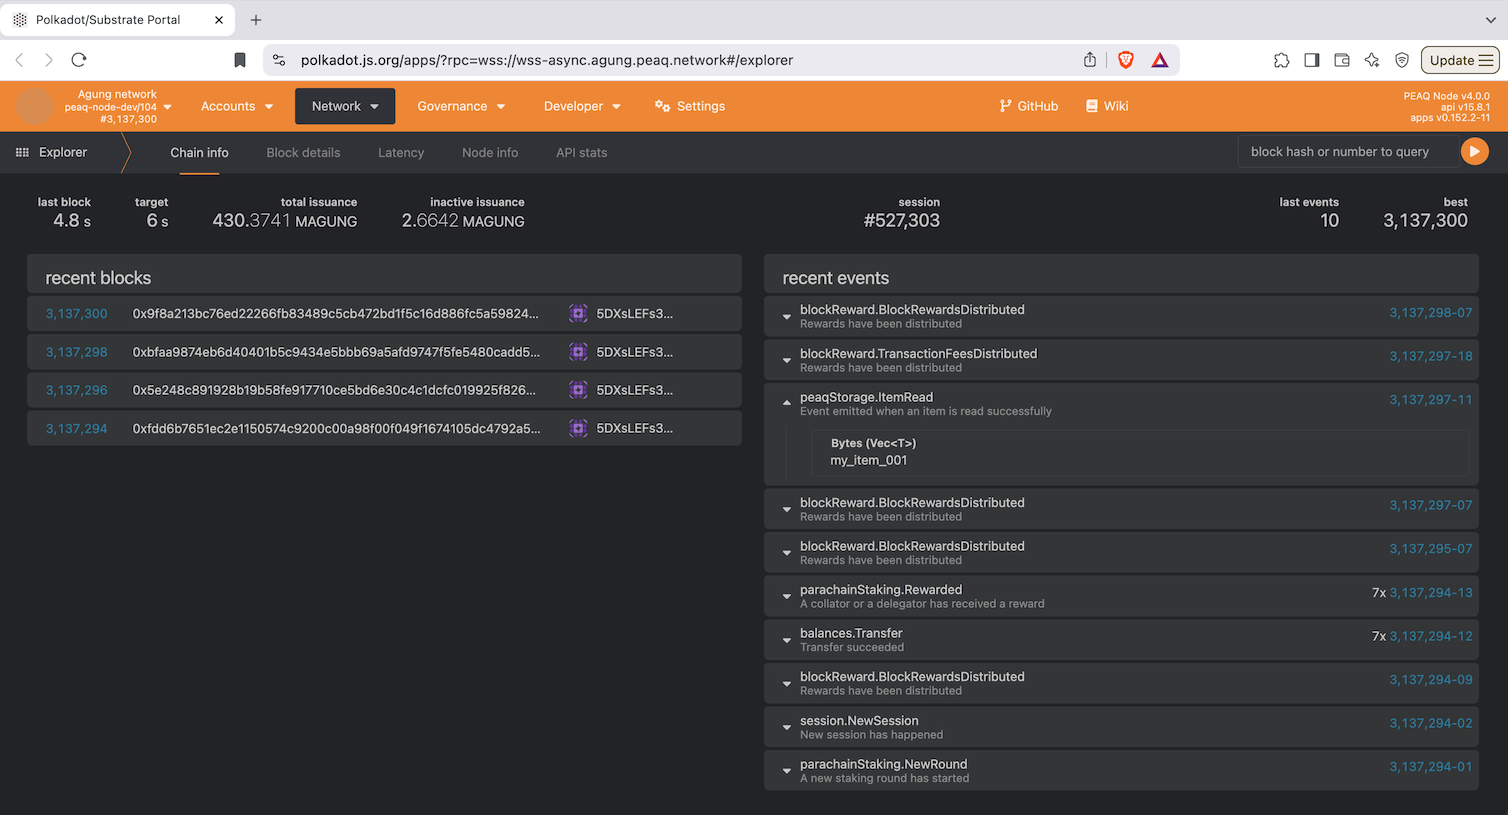This screenshot has width=1508, height=815.
Task: Expand the session.NewSession event
Action: pos(787,728)
